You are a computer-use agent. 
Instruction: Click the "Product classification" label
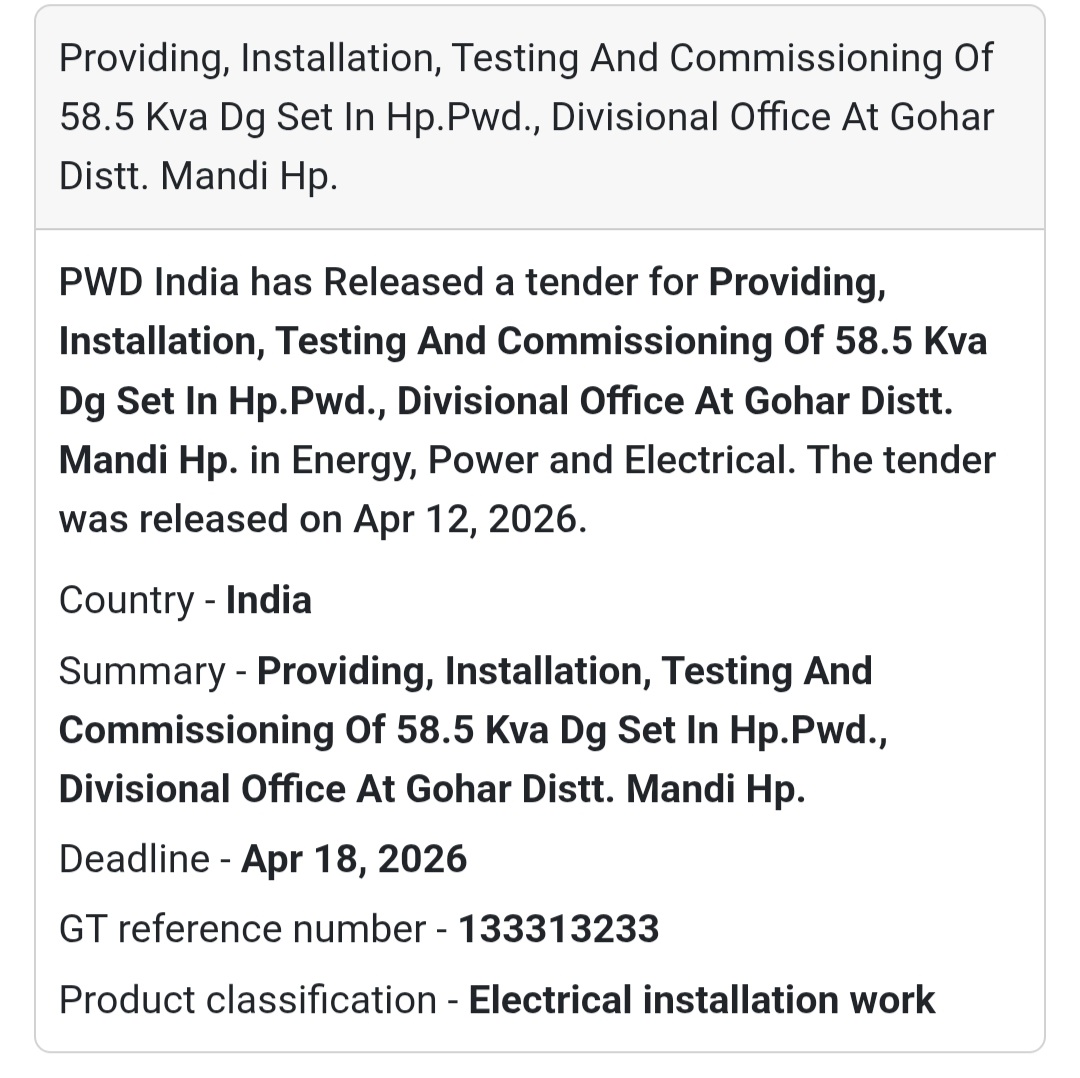tap(247, 1000)
